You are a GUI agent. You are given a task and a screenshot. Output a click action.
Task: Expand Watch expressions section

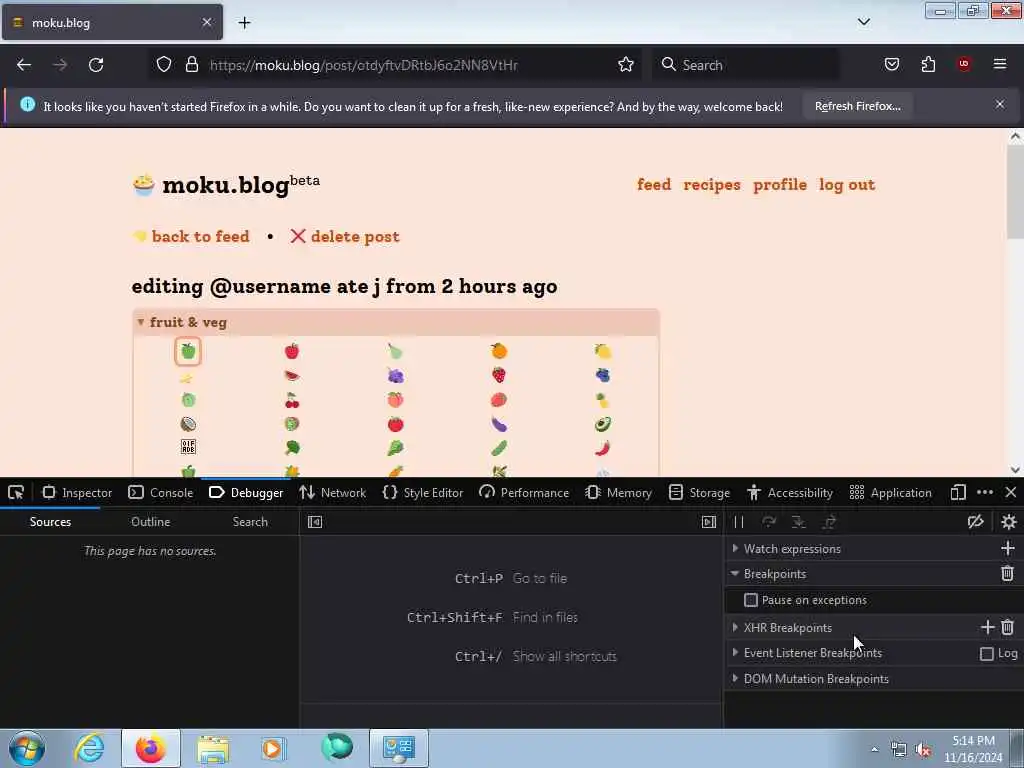[735, 549]
